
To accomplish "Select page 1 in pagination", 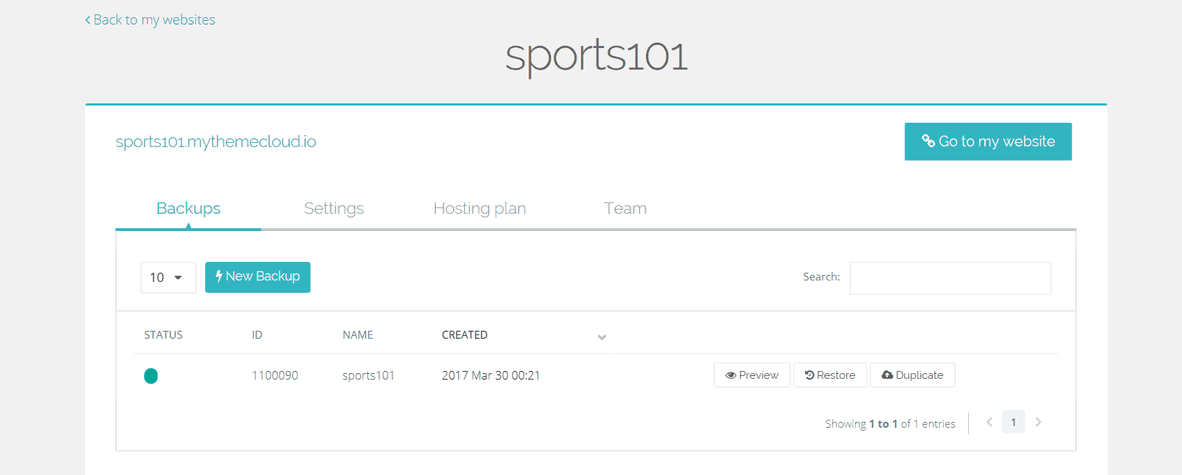I will tap(1014, 422).
